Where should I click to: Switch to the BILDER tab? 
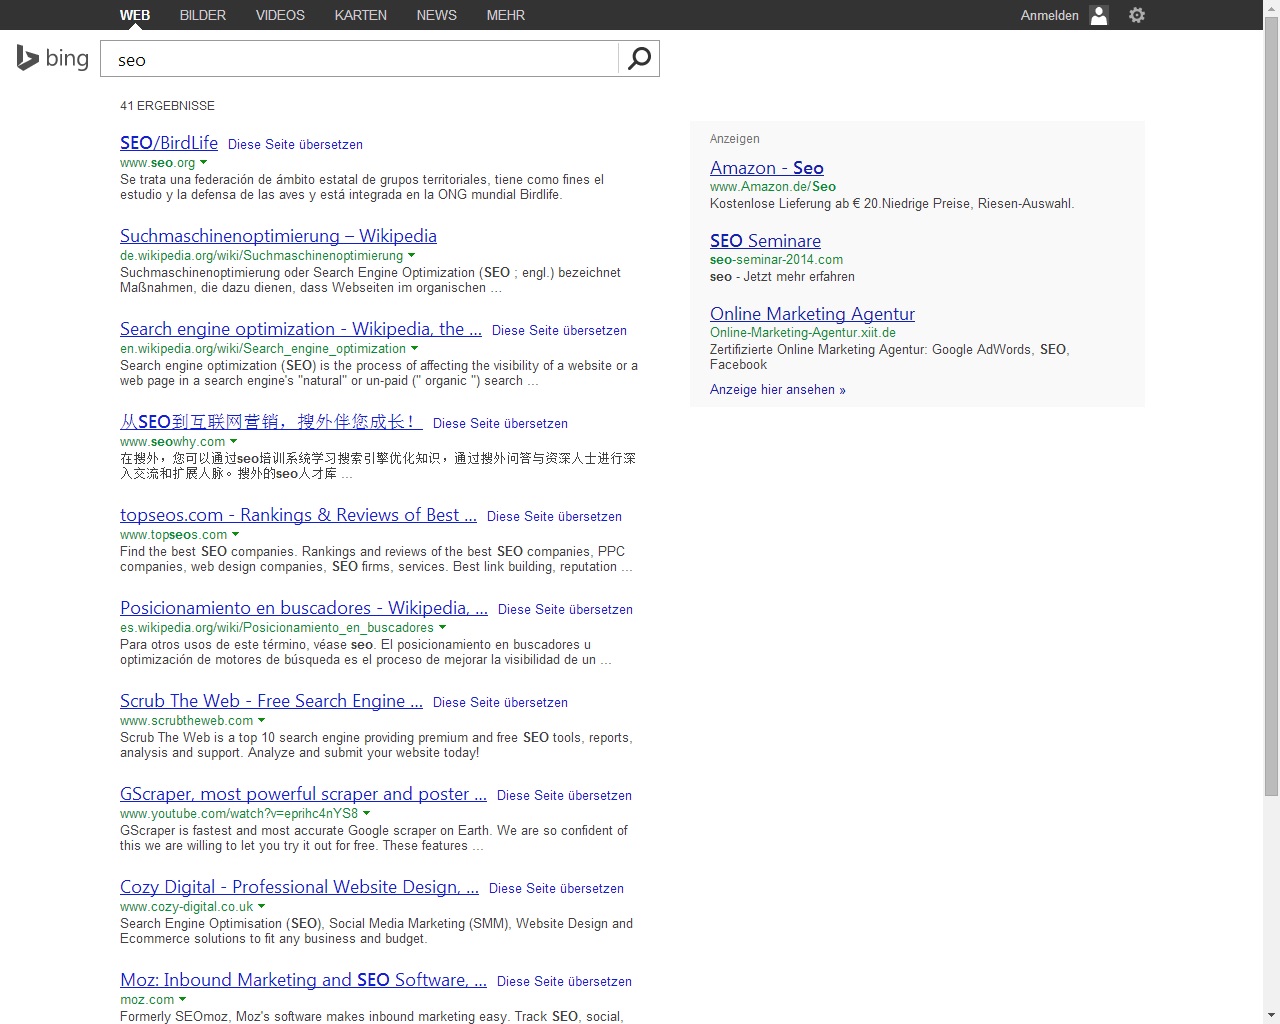click(203, 15)
